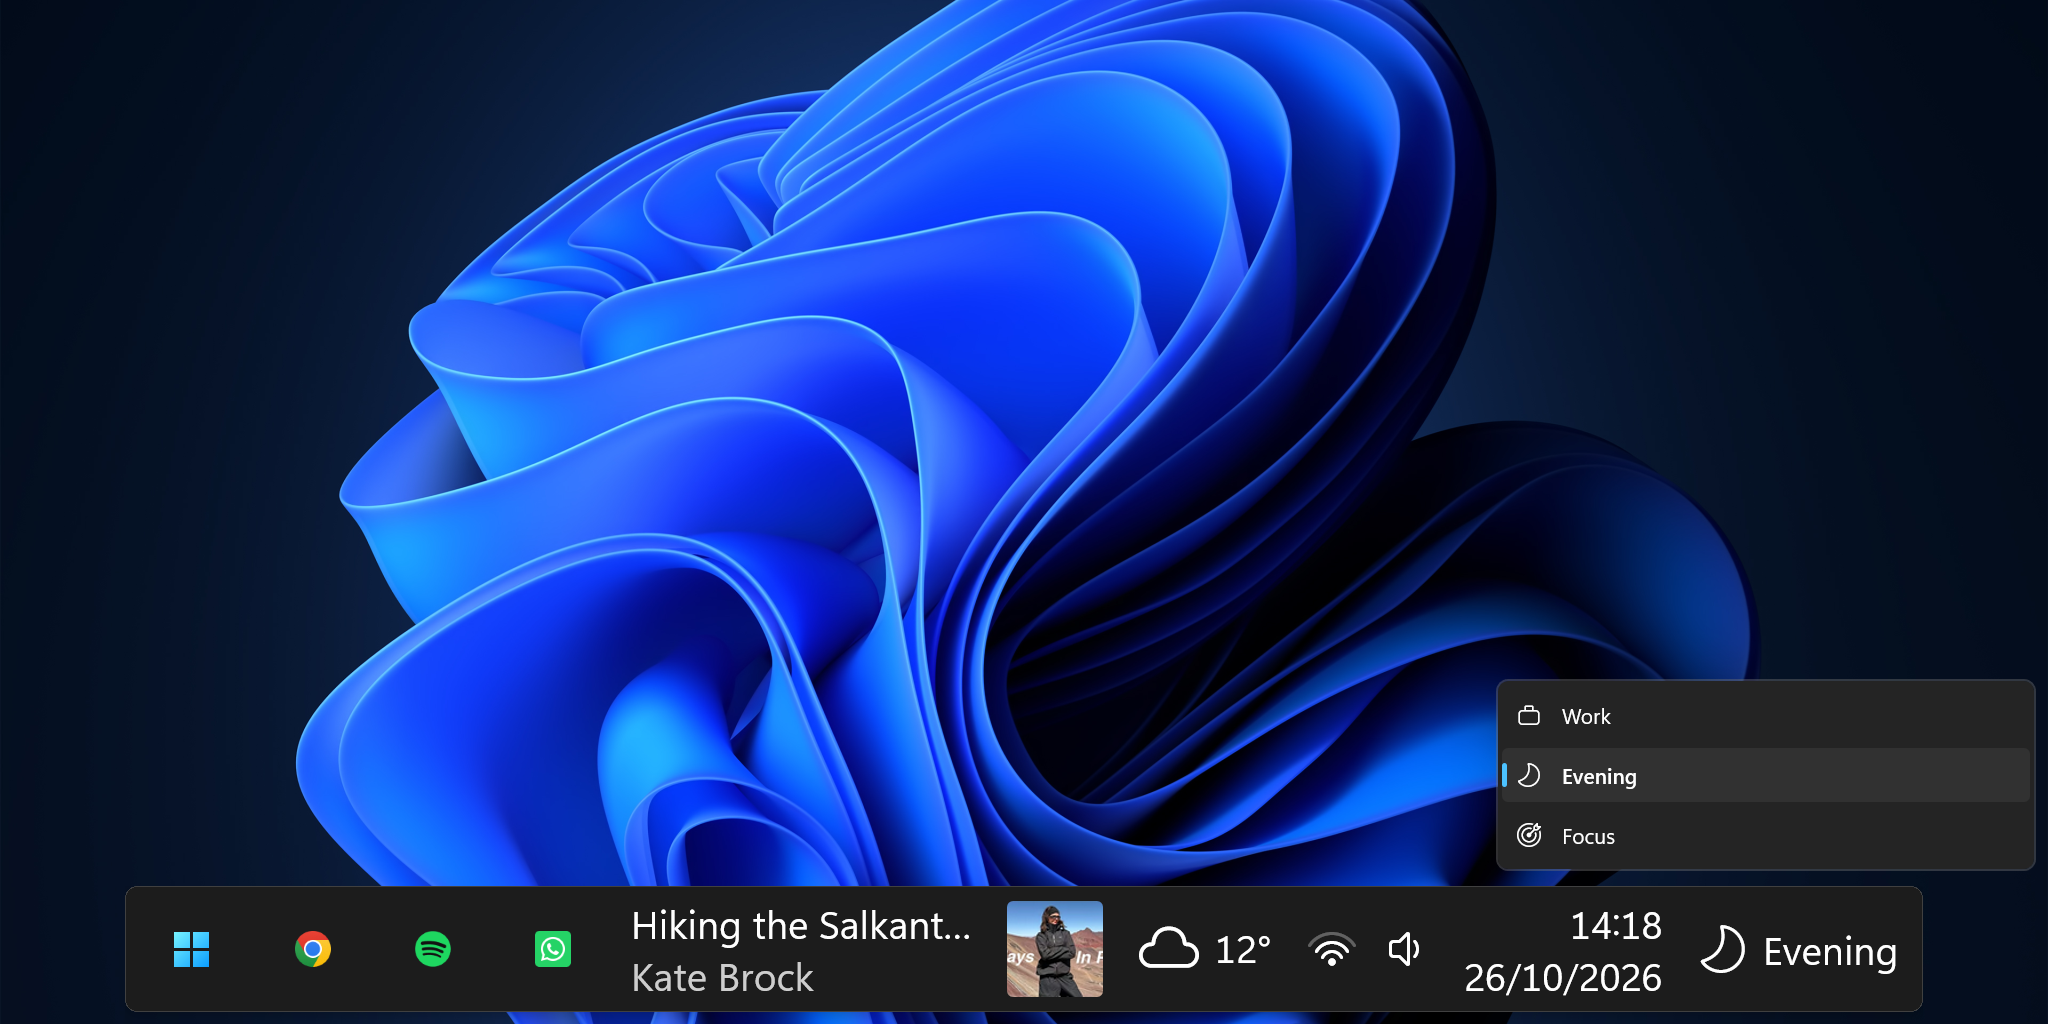This screenshot has height=1024, width=2048.
Task: Select the Evening profile in the menu
Action: [x=1765, y=776]
